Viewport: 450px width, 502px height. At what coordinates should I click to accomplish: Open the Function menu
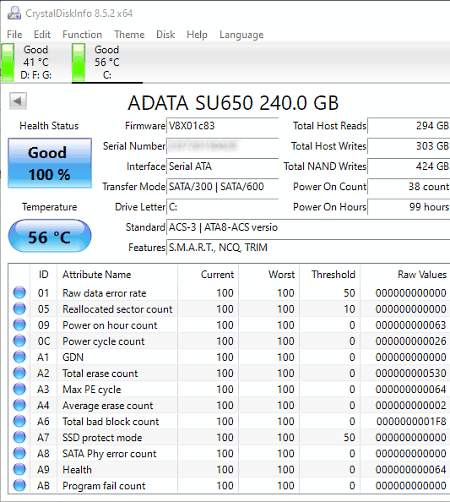pos(82,34)
